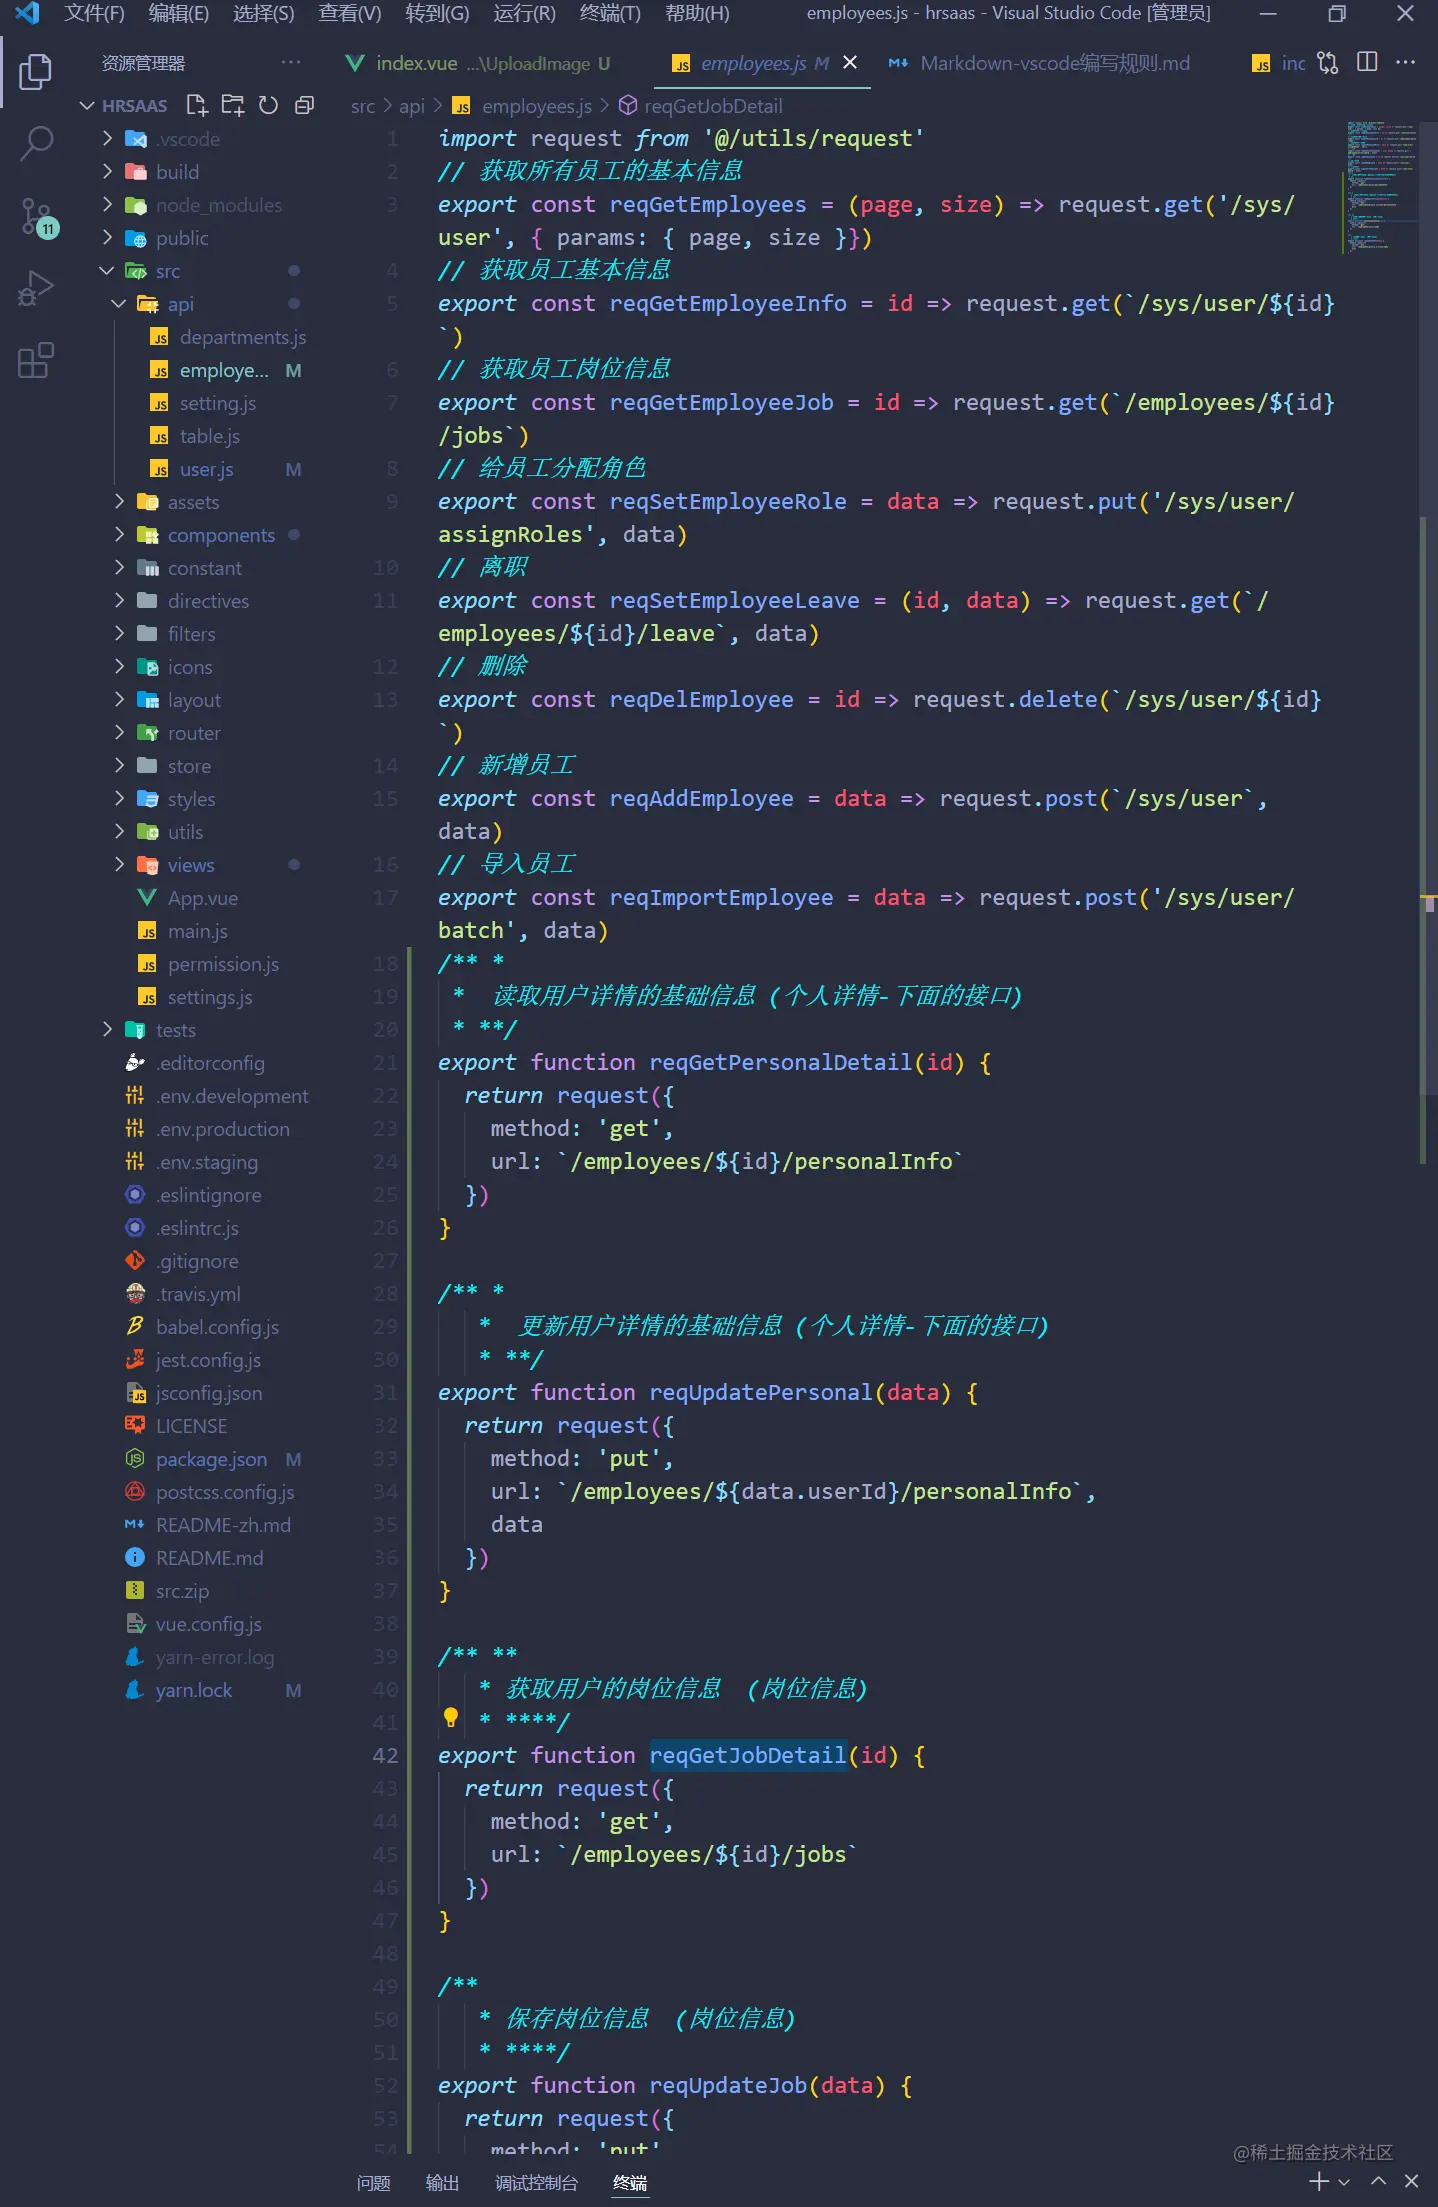Open package.json file
This screenshot has height=2207, width=1438.
[x=211, y=1459]
